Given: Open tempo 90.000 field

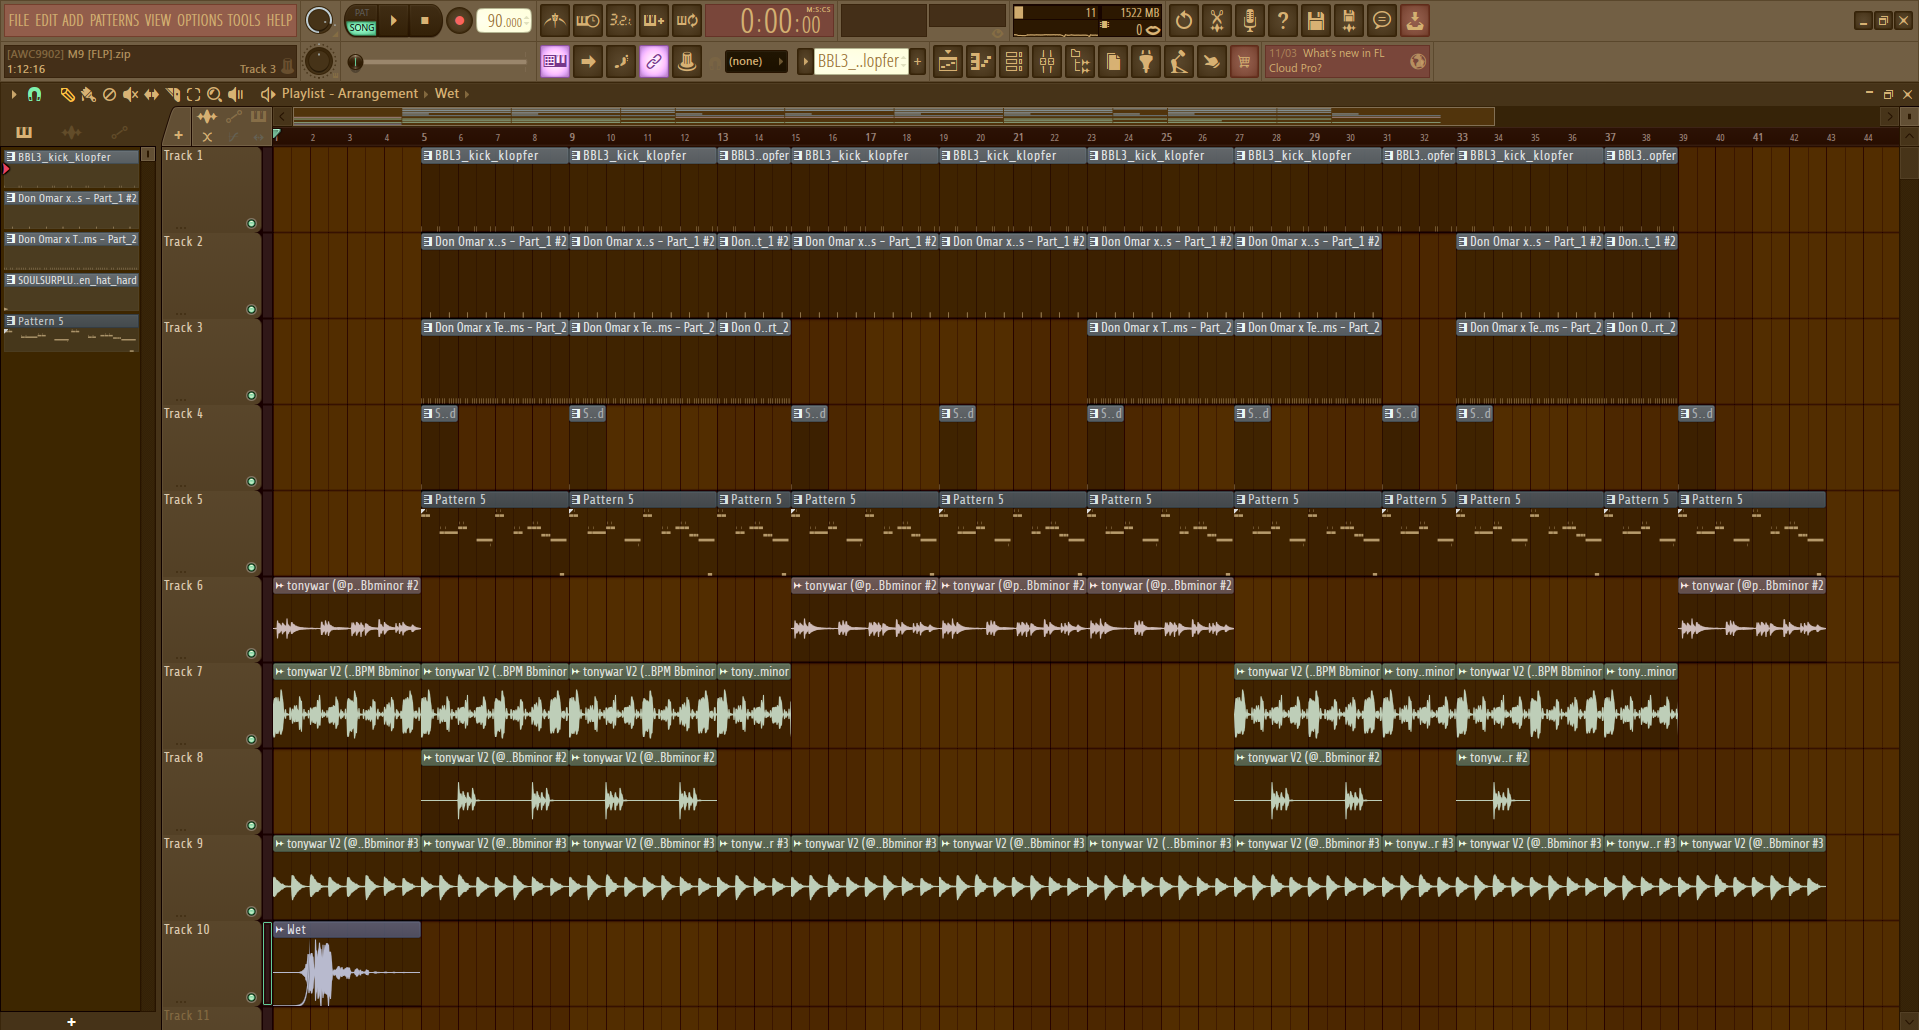Looking at the screenshot, I should 504,21.
